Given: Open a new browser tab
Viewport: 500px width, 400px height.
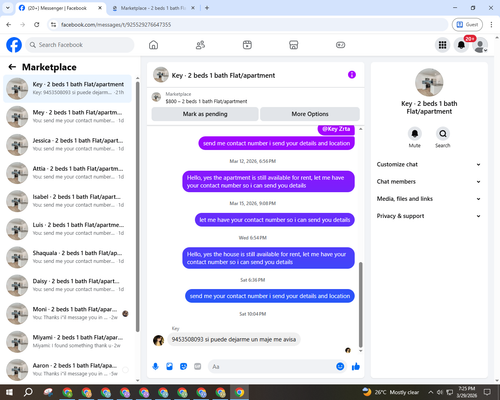Looking at the screenshot, I should [207, 8].
